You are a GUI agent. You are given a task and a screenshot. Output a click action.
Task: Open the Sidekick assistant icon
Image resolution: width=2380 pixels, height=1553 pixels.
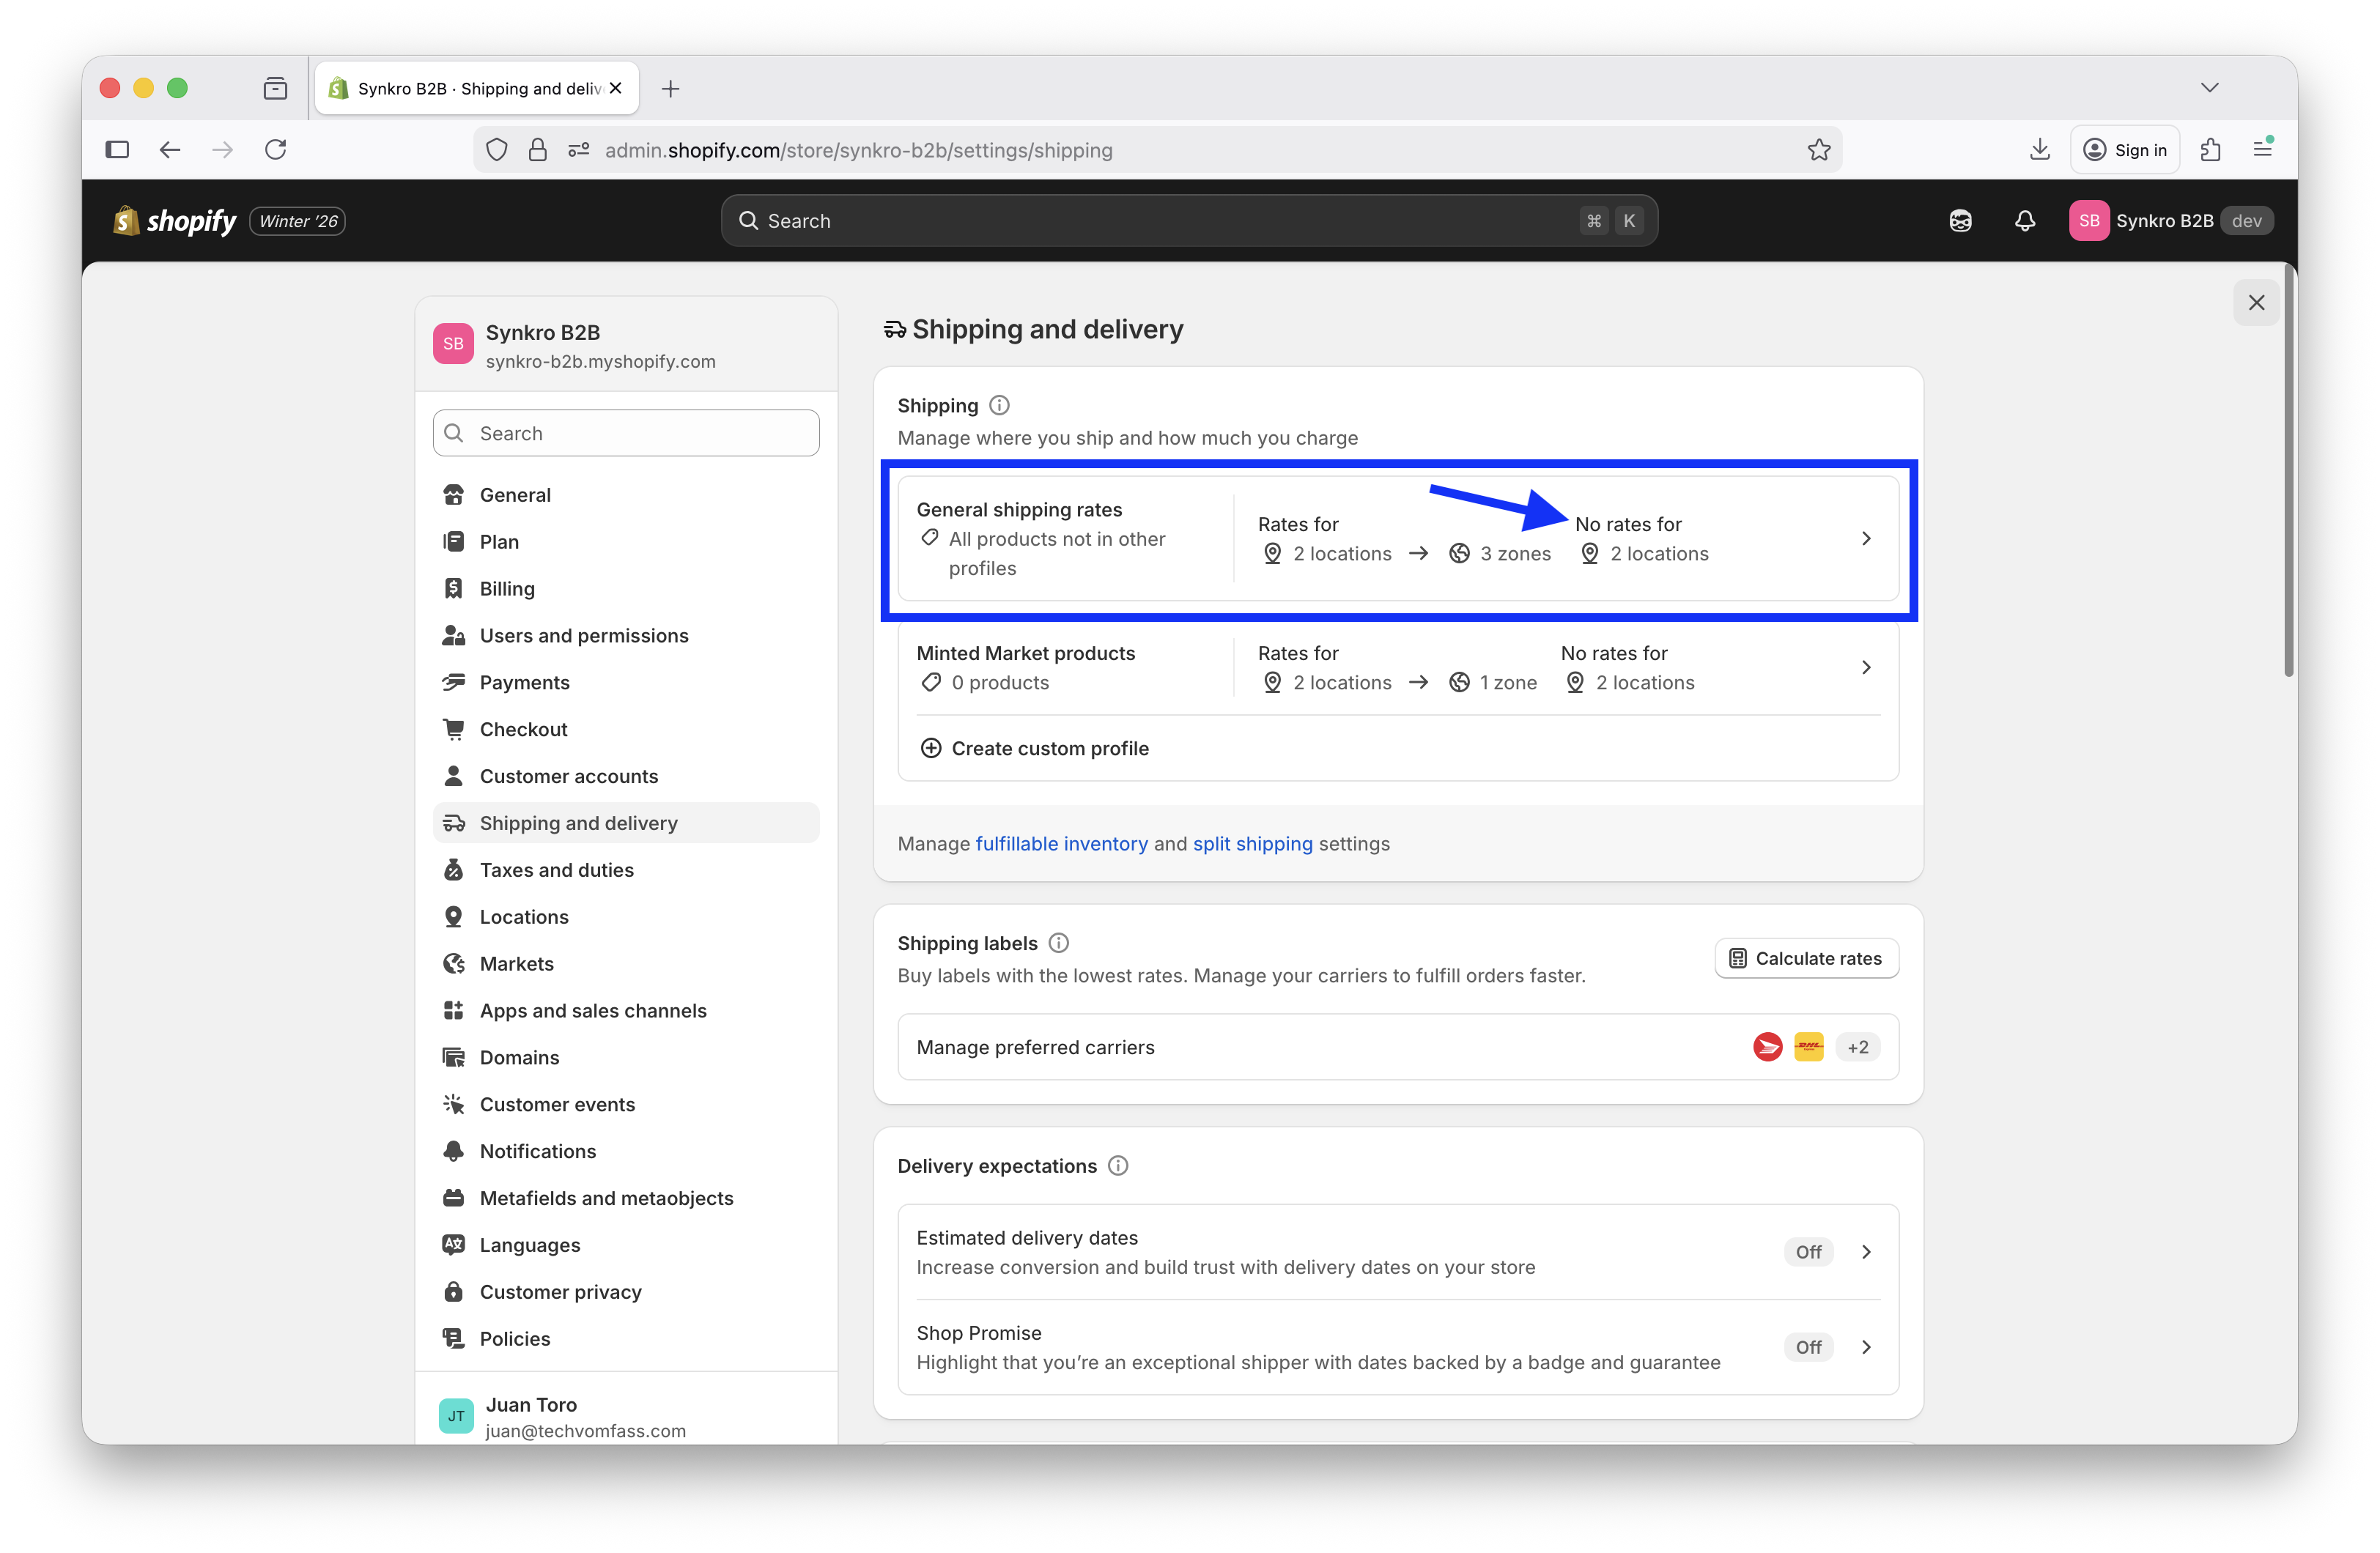[x=1960, y=221]
